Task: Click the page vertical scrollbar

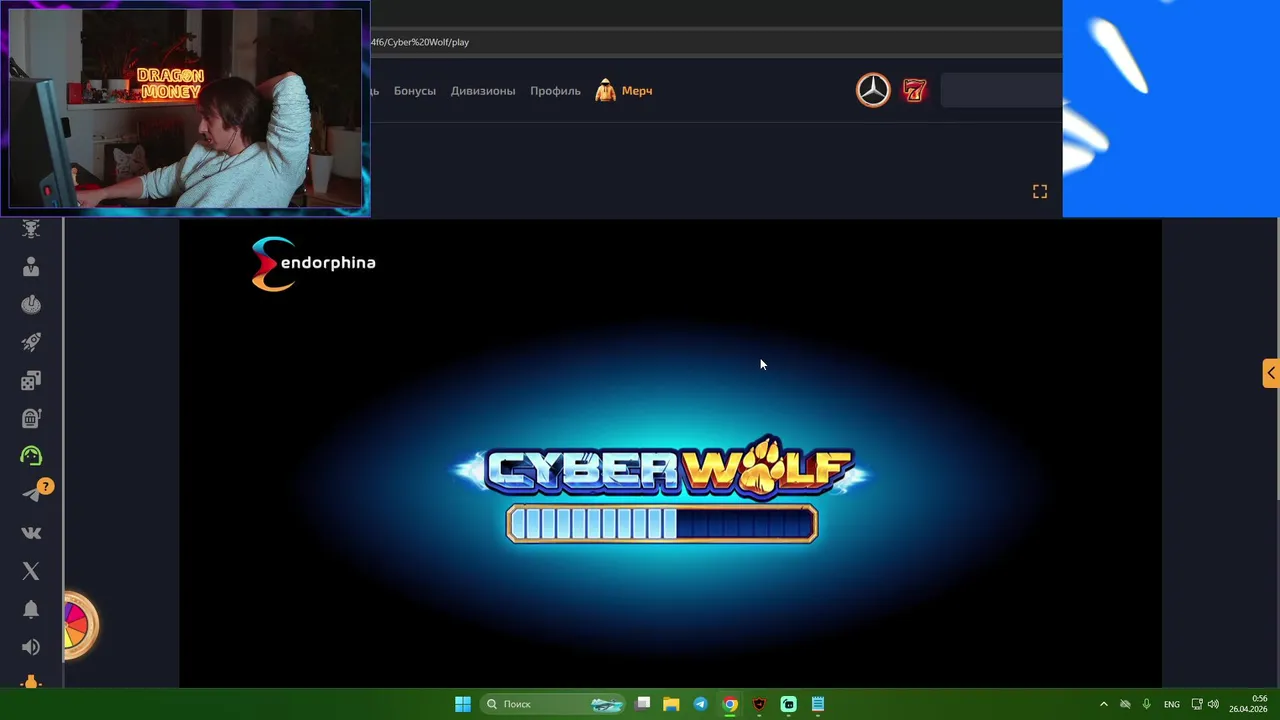Action: click(x=1276, y=360)
